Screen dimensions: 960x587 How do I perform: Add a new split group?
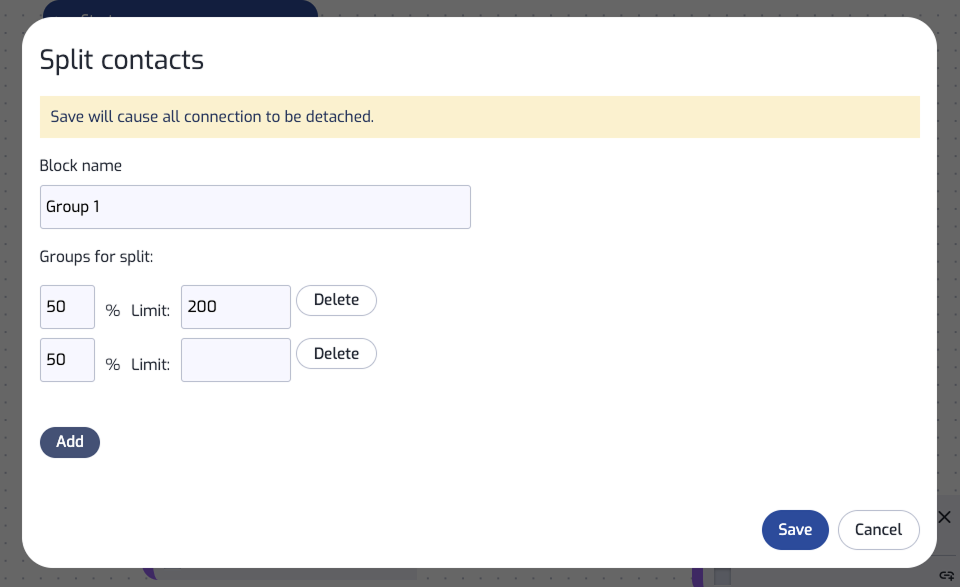(70, 442)
